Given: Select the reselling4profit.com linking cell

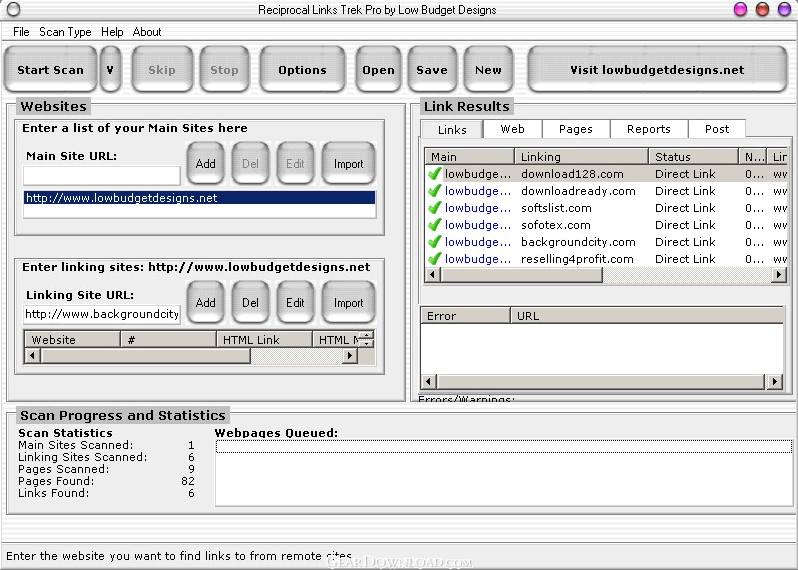Looking at the screenshot, I should coord(577,259).
